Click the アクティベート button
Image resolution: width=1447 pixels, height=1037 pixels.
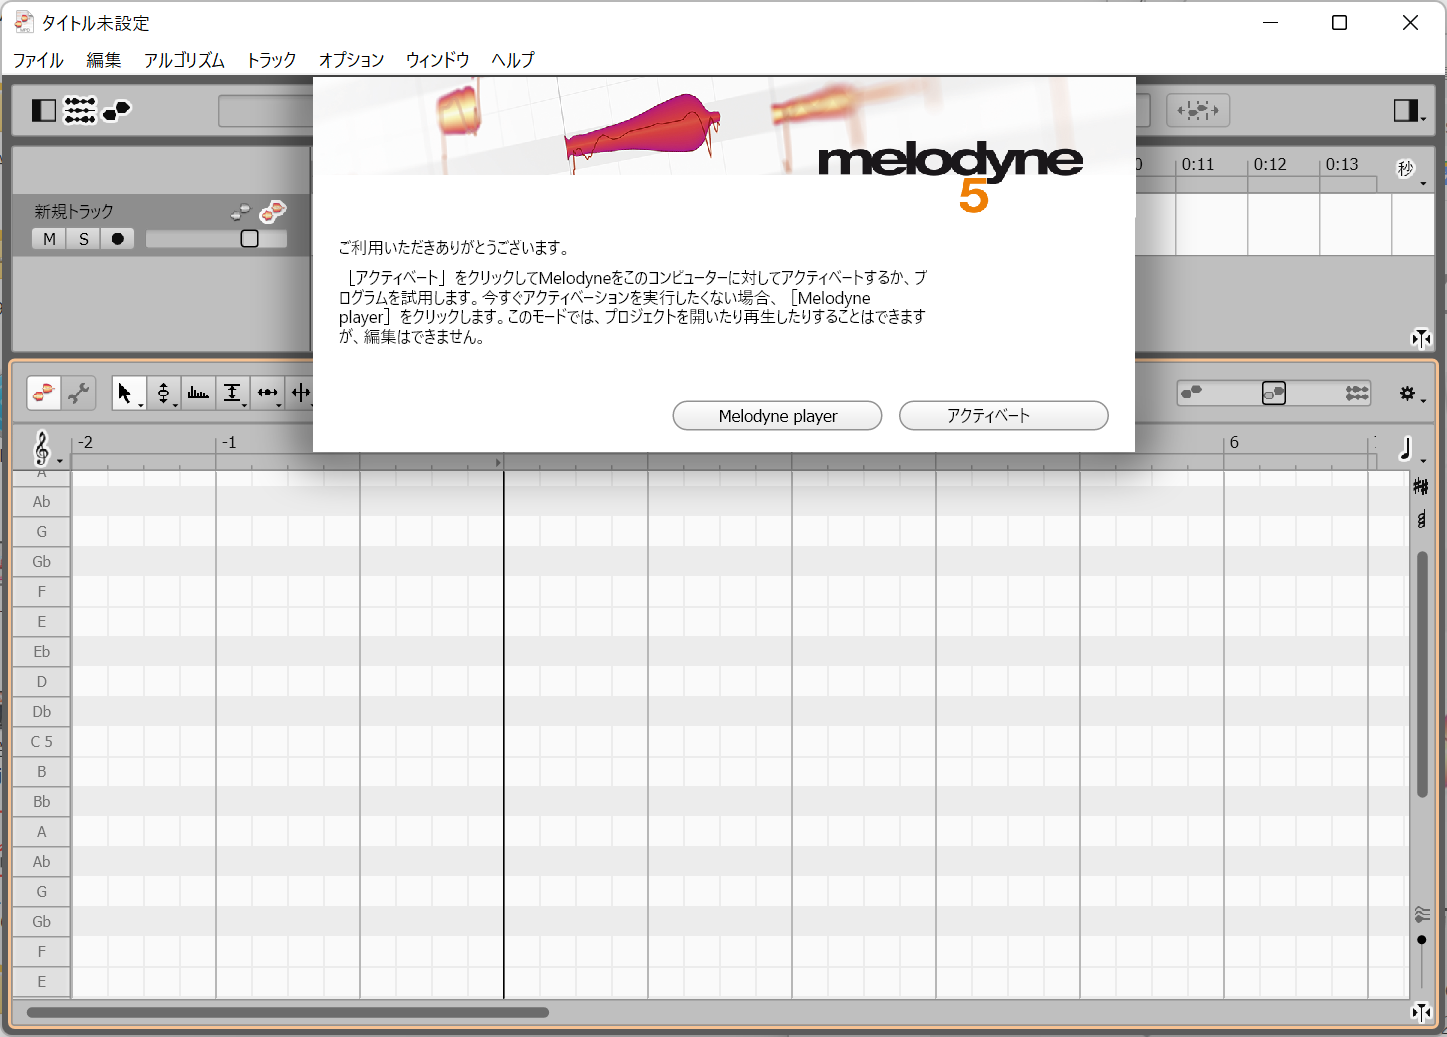click(x=1003, y=416)
